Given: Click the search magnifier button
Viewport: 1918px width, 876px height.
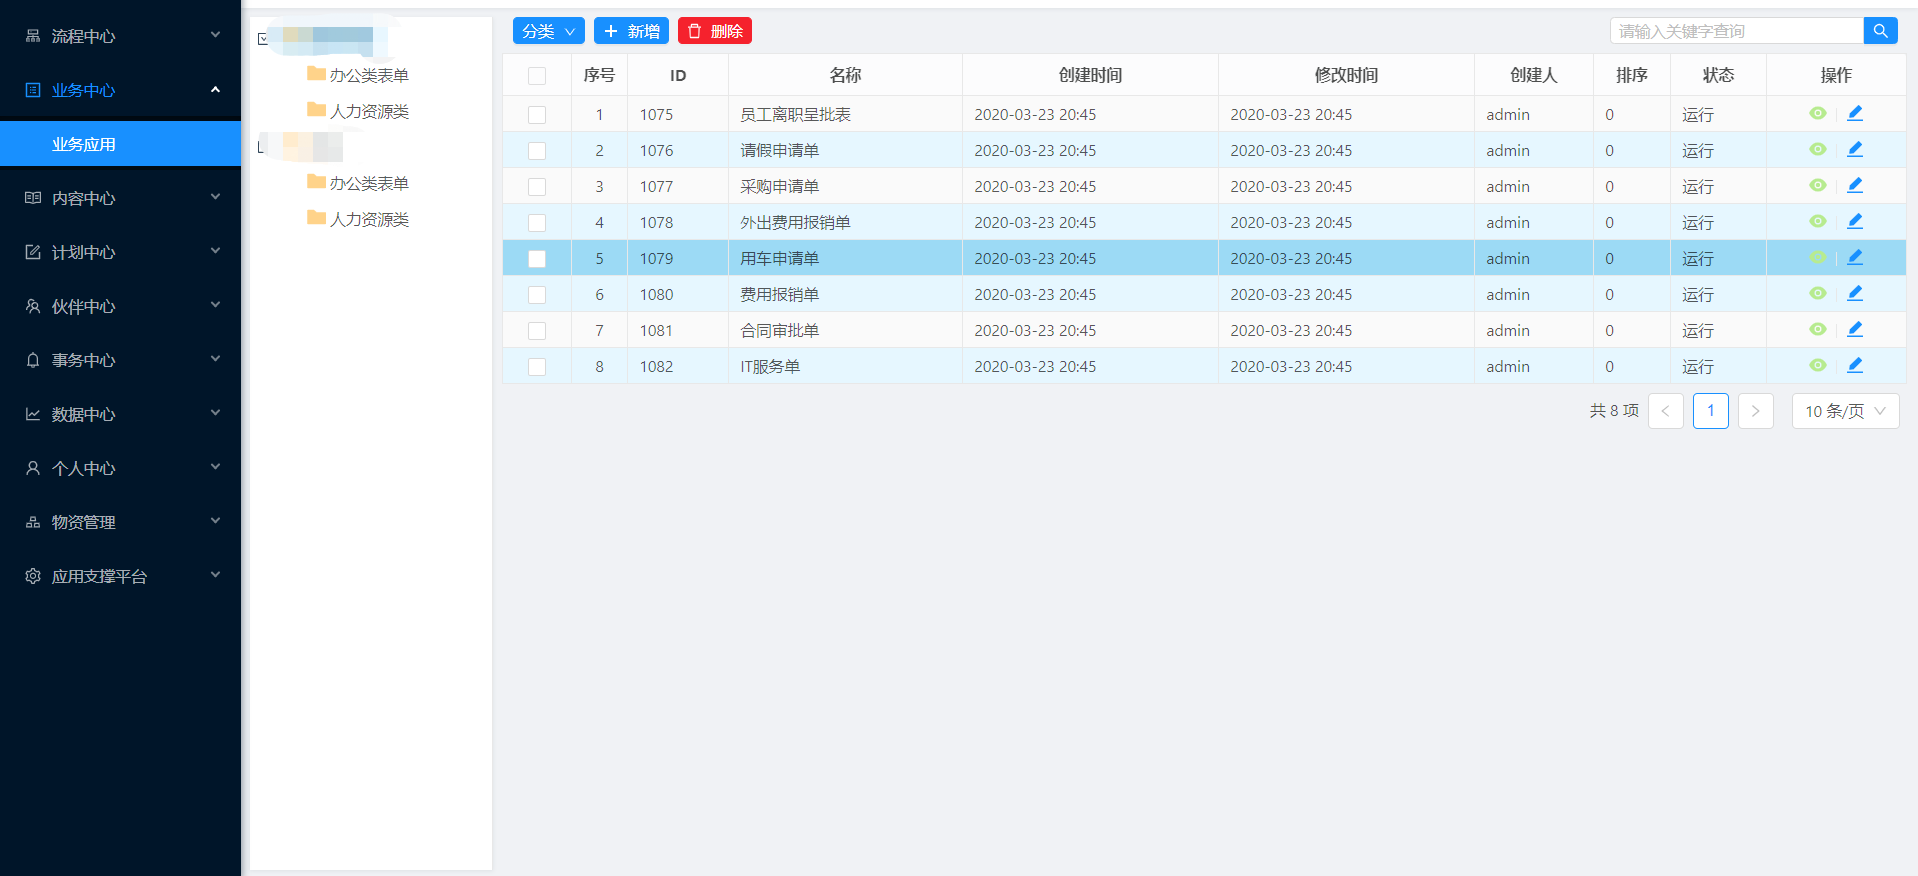Looking at the screenshot, I should coord(1880,31).
